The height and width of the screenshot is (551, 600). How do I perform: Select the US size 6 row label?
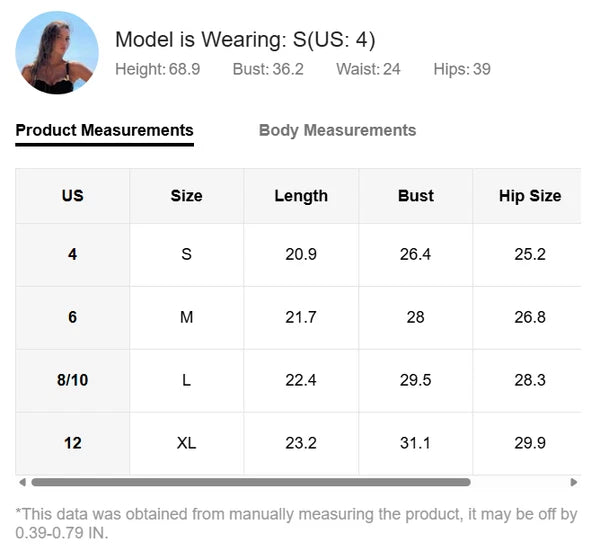click(x=72, y=317)
